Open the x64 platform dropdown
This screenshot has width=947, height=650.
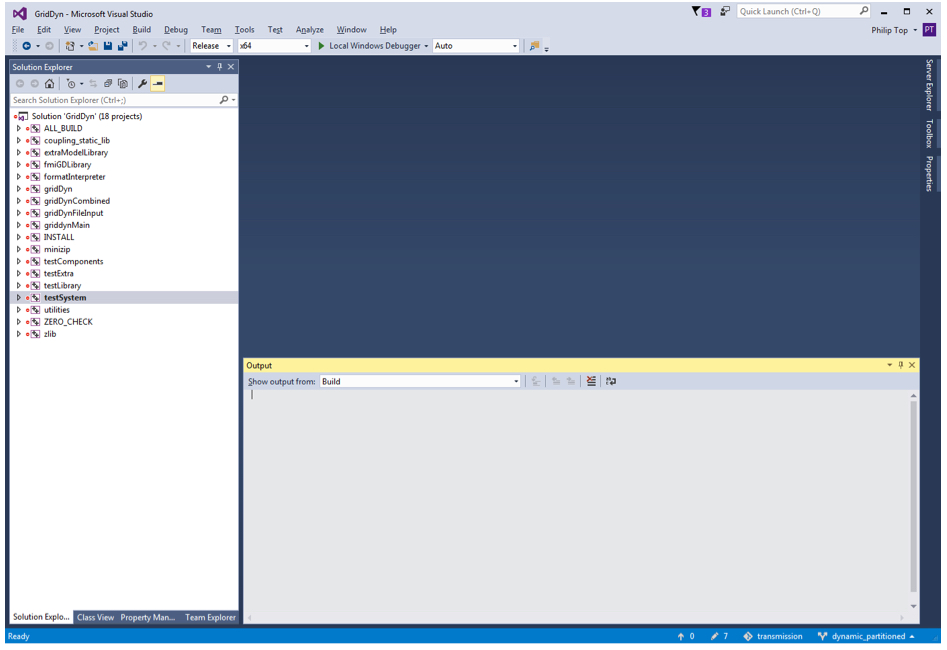tap(274, 46)
